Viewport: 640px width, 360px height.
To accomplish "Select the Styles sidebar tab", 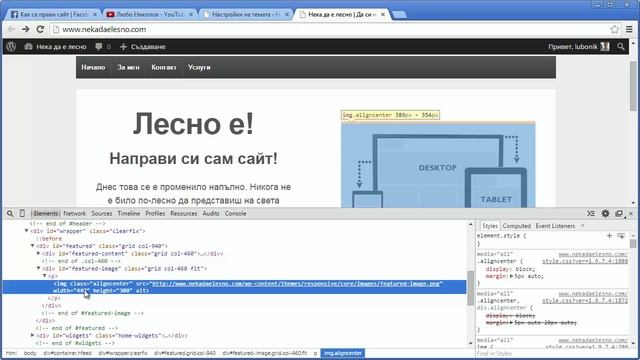I will coord(489,226).
